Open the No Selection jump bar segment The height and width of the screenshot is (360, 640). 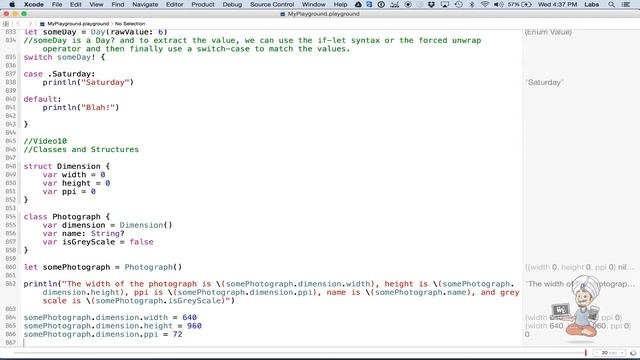(x=130, y=24)
